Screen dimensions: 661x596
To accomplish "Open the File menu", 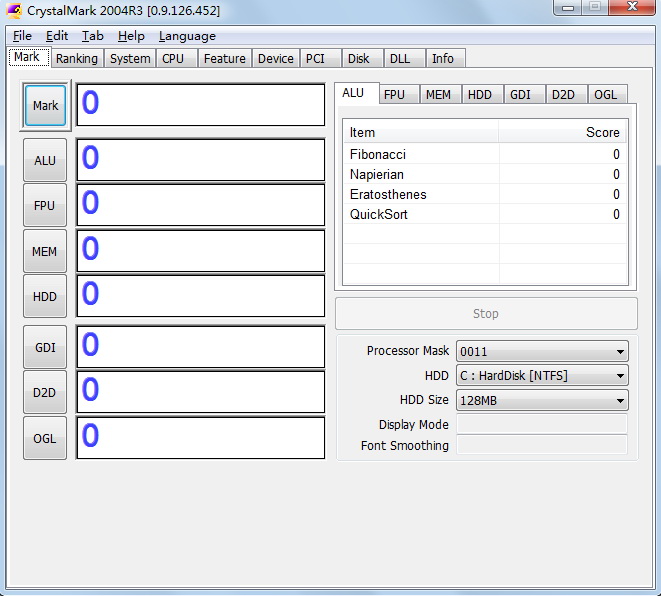I will pyautogui.click(x=22, y=36).
